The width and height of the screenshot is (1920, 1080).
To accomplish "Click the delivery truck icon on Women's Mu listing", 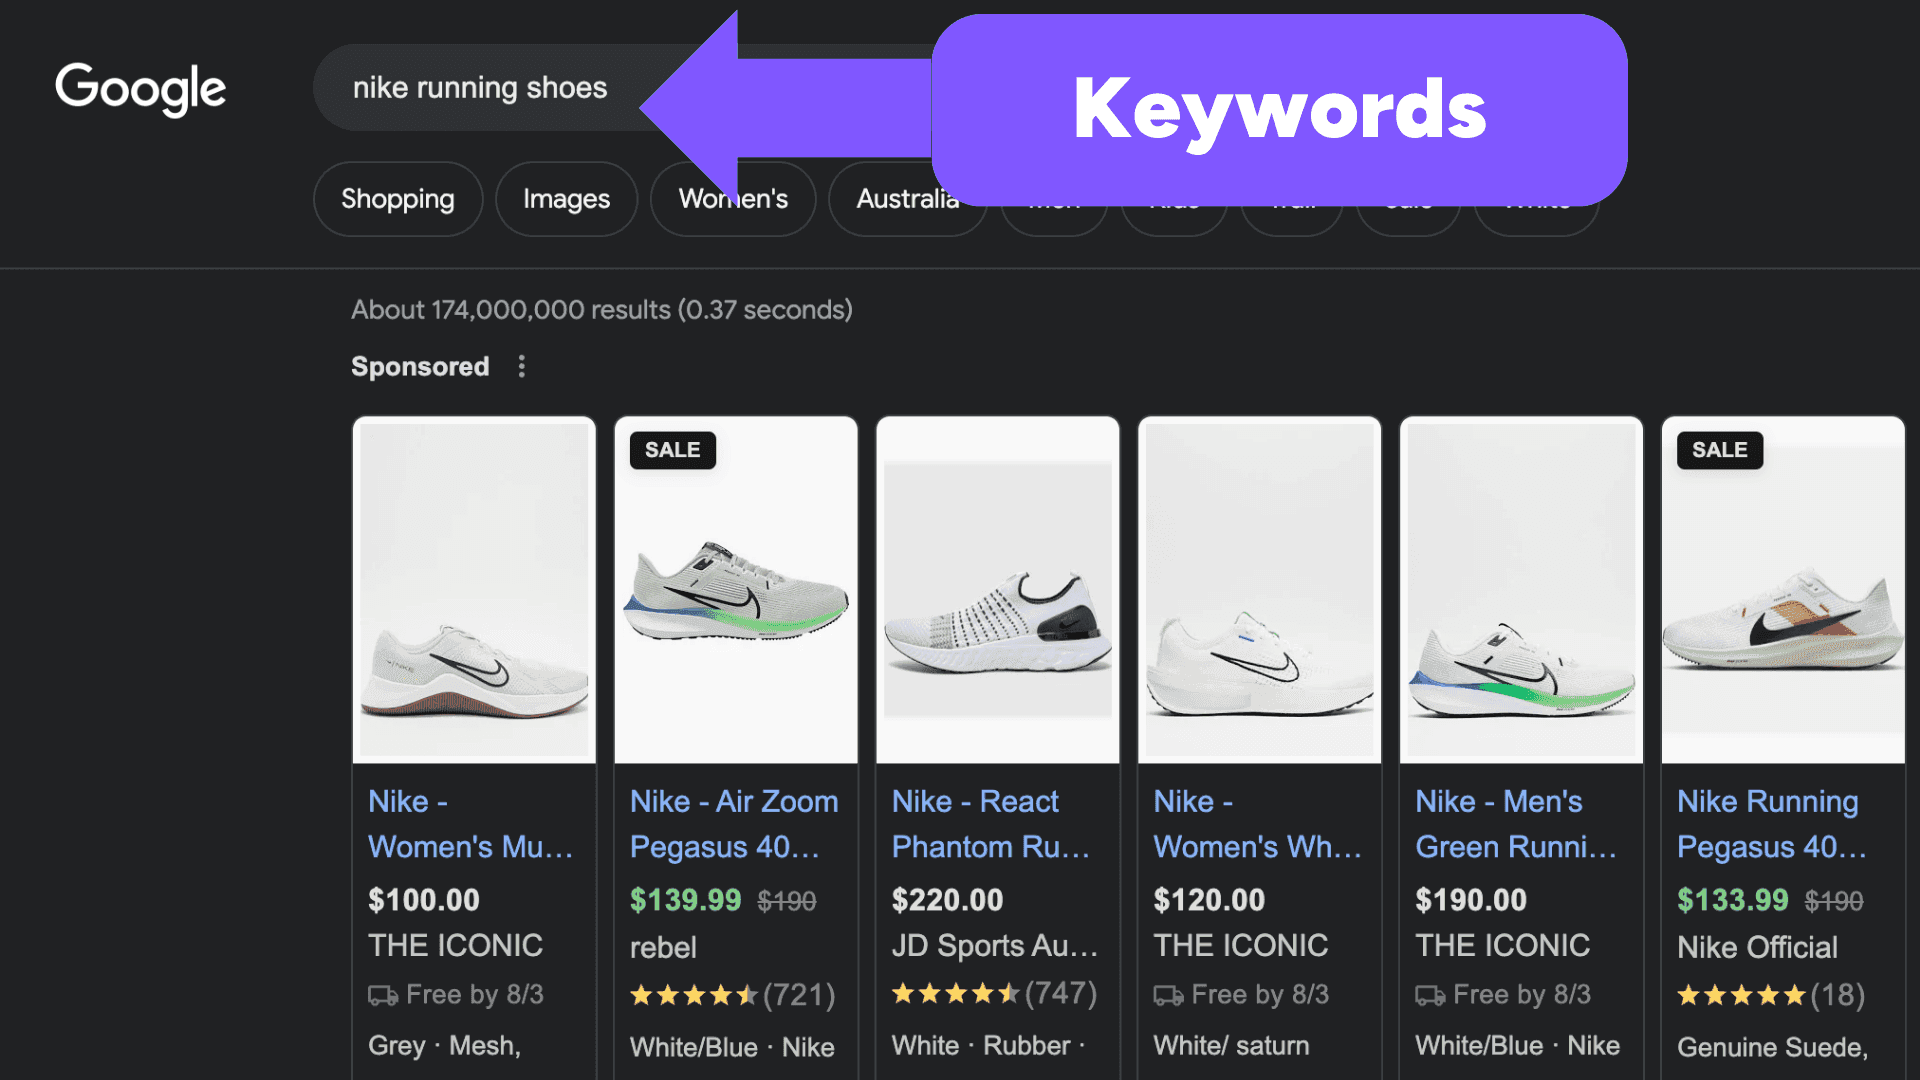I will coord(384,994).
